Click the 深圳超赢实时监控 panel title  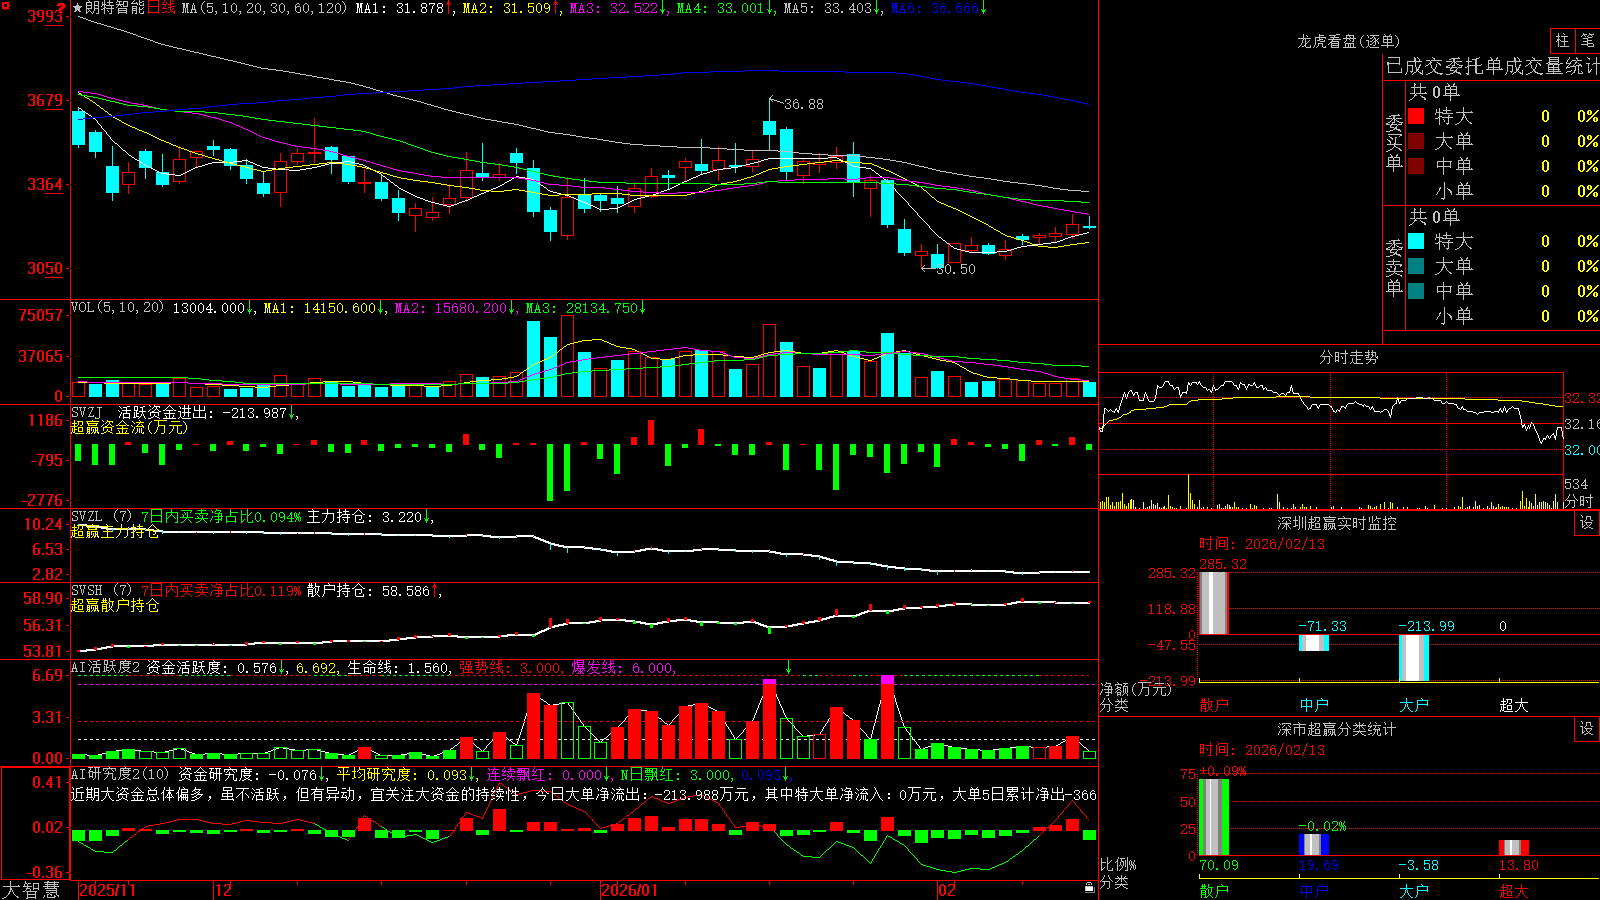(1336, 523)
